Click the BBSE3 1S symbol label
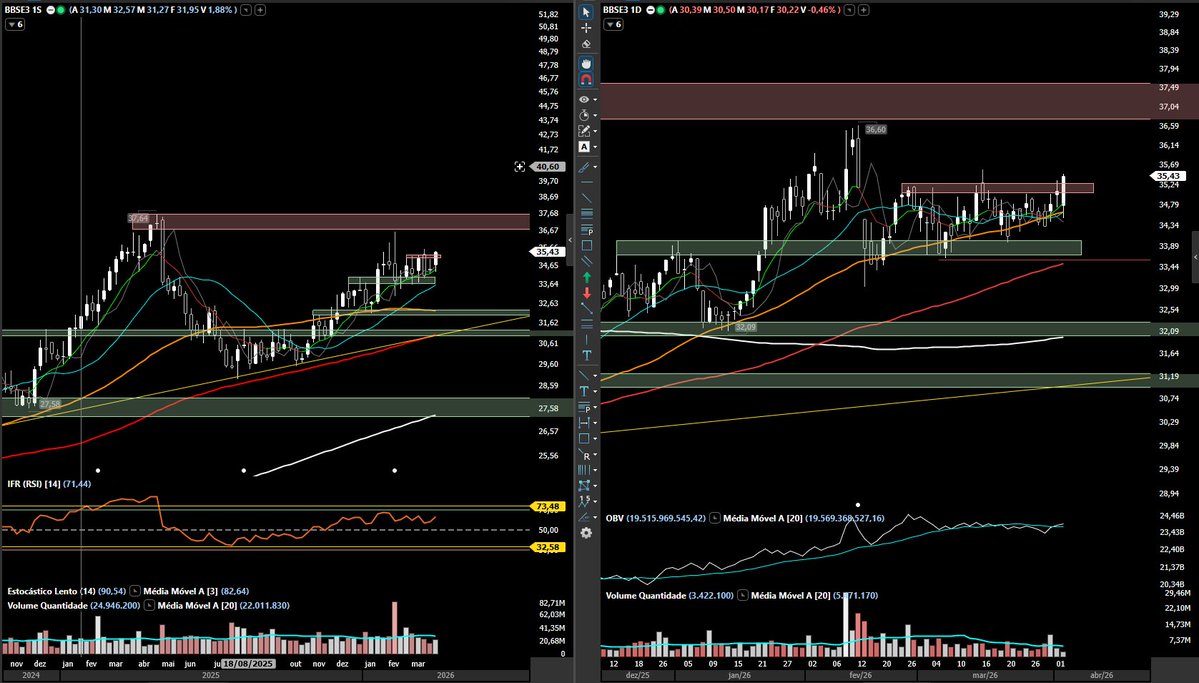Viewport: 1199px width, 683px height. (x=23, y=10)
